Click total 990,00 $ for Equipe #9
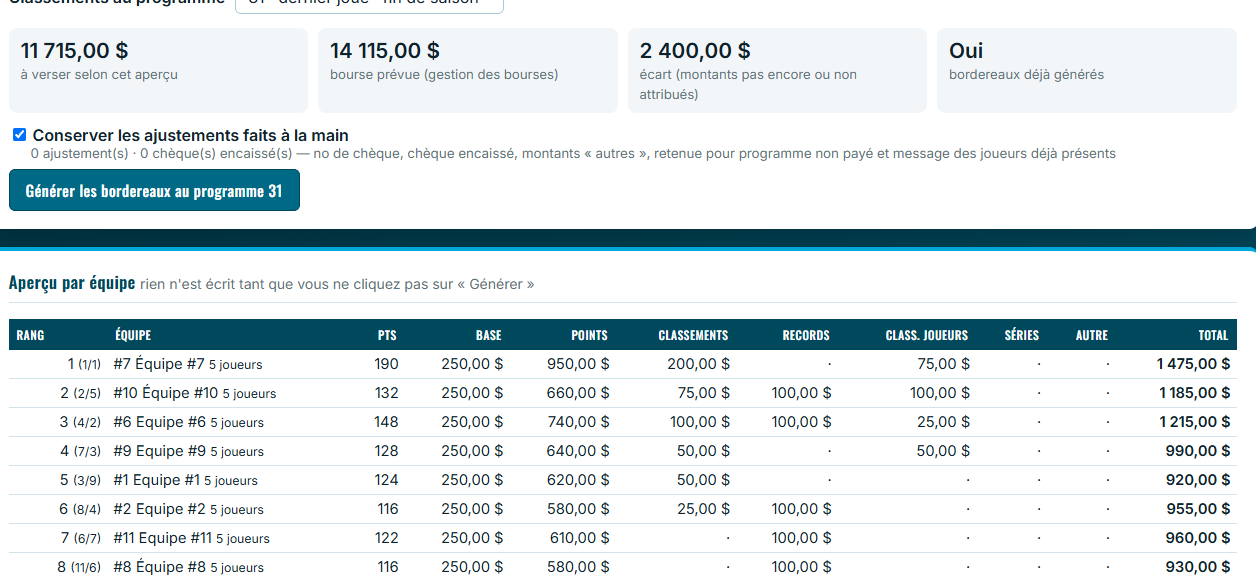The width and height of the screenshot is (1256, 580). click(1198, 451)
